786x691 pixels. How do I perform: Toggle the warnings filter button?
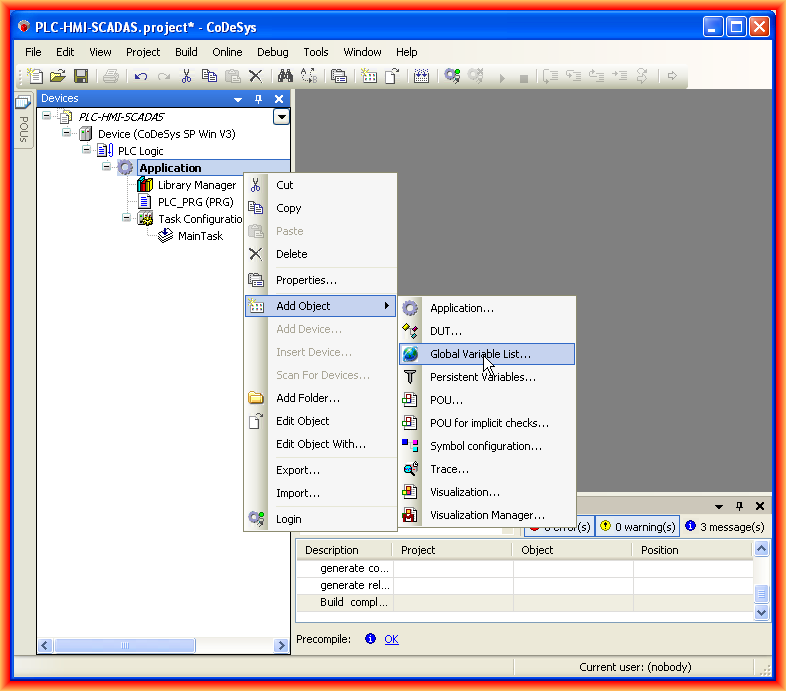click(636, 527)
